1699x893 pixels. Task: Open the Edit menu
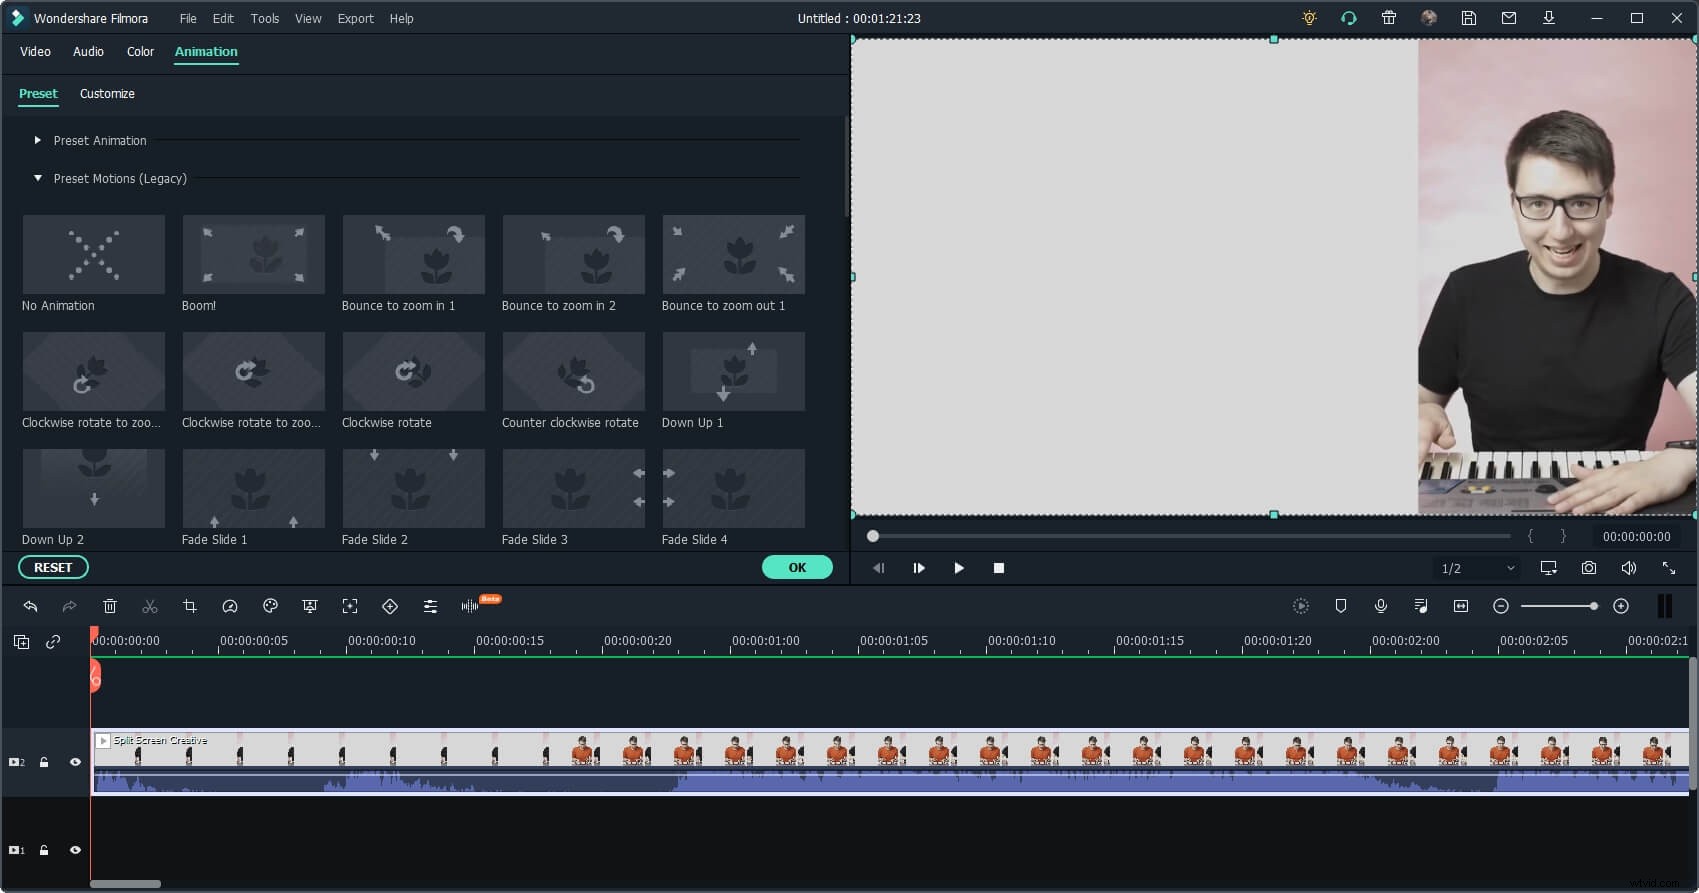[x=223, y=19]
